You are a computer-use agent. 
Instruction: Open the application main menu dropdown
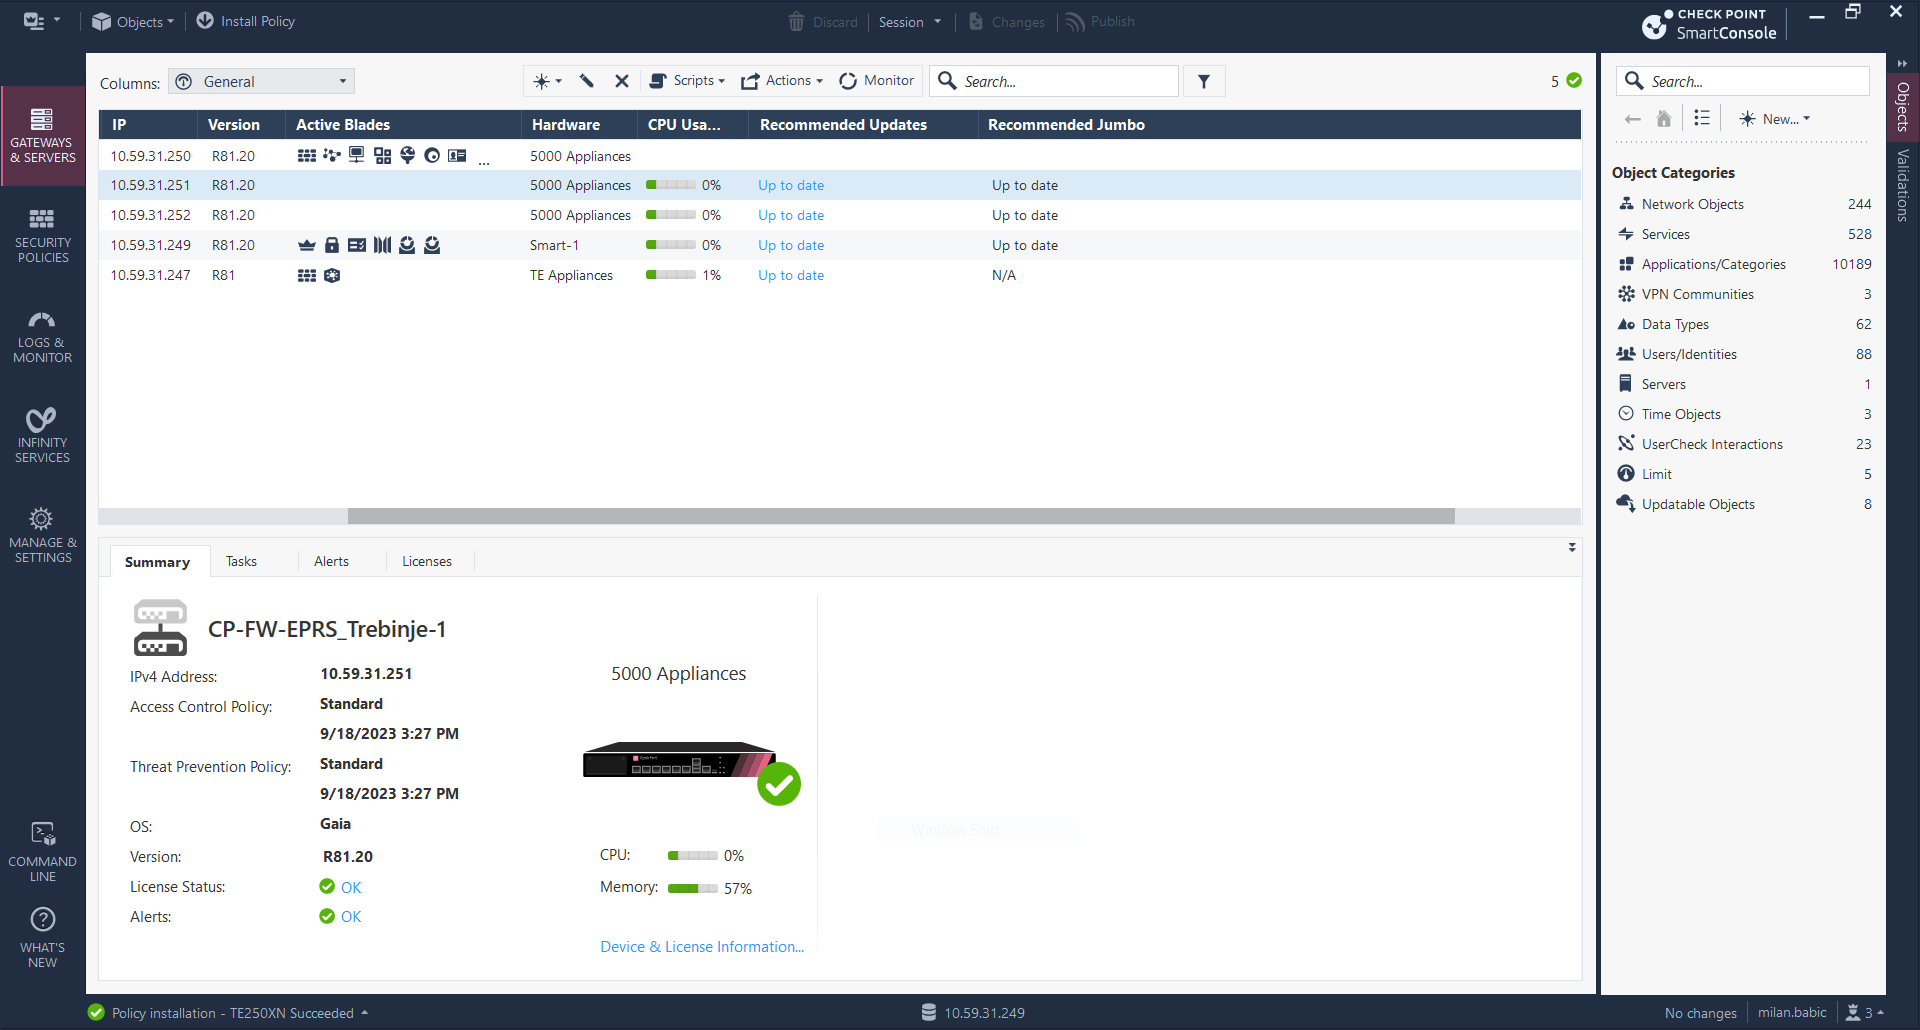41,21
